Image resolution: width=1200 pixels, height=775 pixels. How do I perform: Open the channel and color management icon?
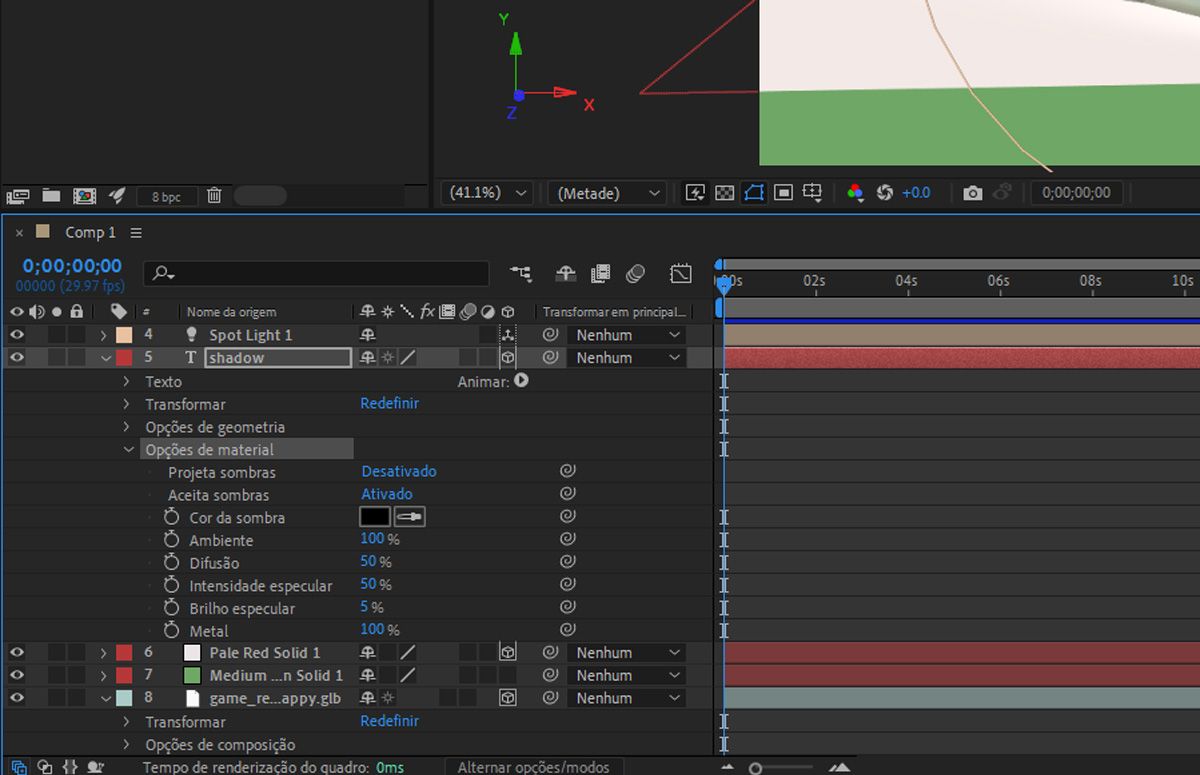click(855, 193)
